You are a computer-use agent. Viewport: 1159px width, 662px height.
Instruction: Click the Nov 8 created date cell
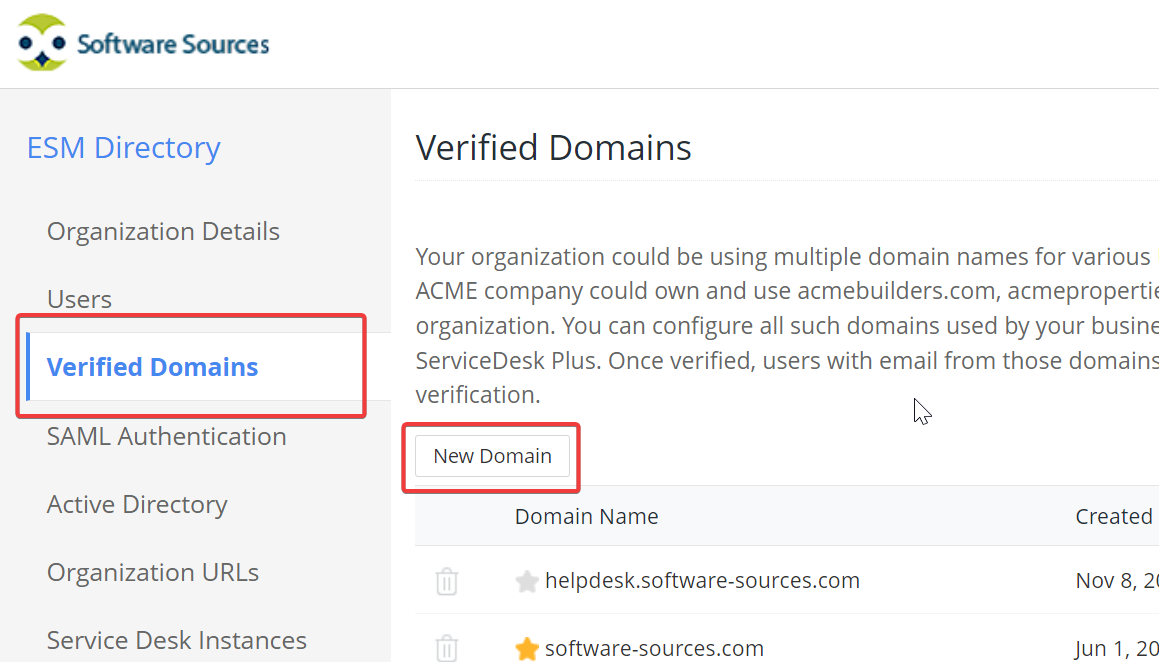pyautogui.click(x=1116, y=580)
